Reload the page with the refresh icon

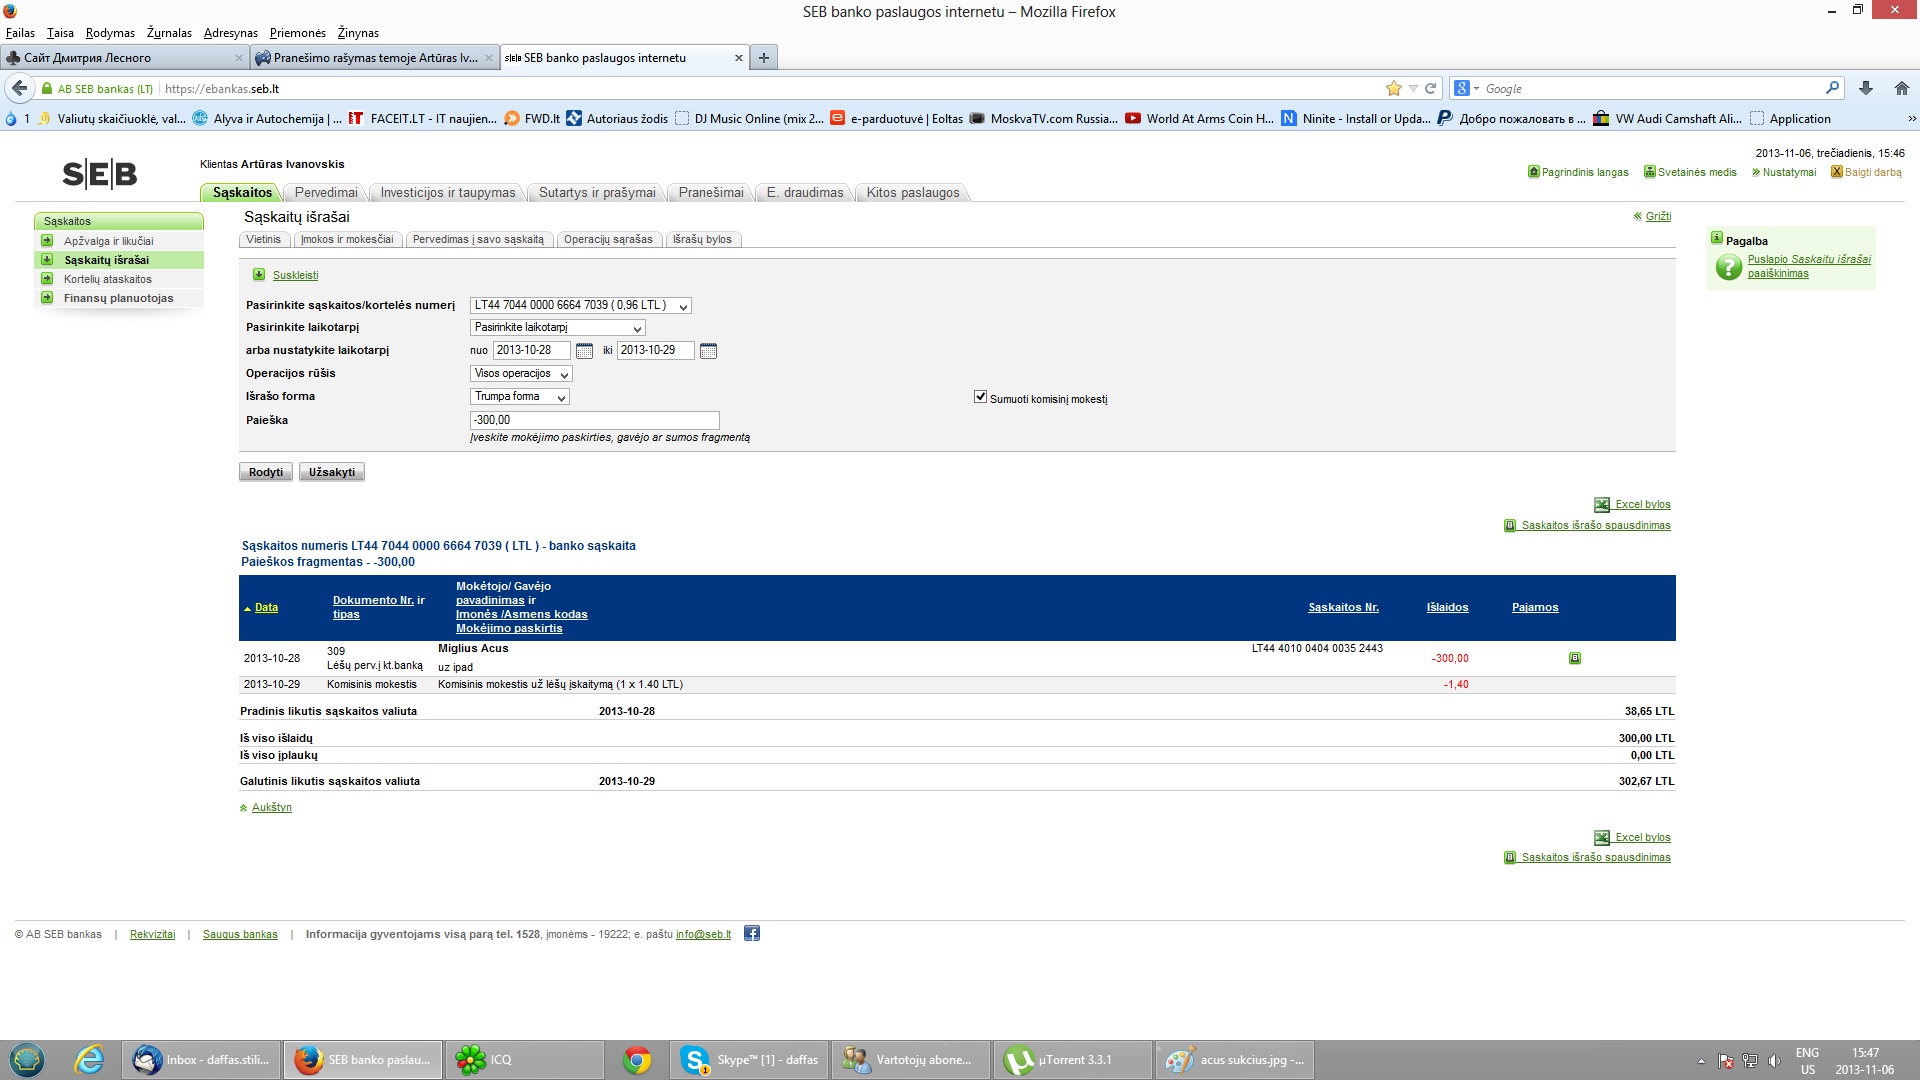click(1431, 88)
